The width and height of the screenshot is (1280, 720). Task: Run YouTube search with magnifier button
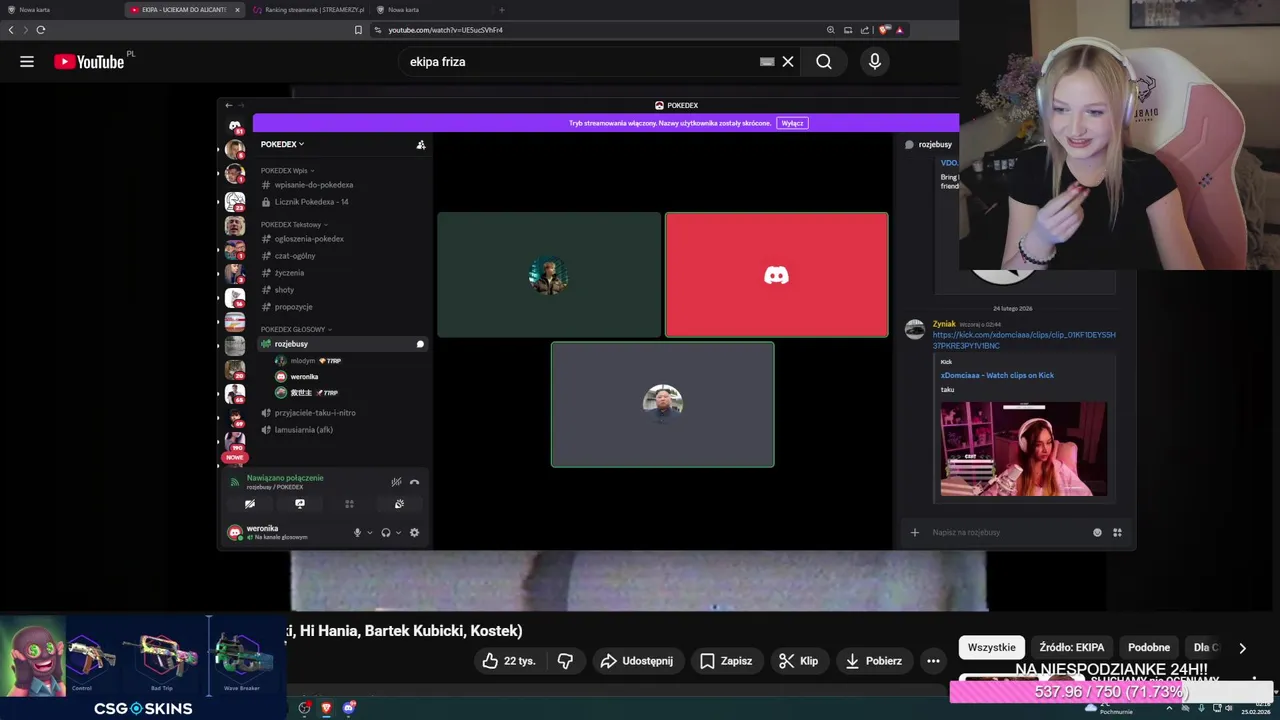coord(824,62)
